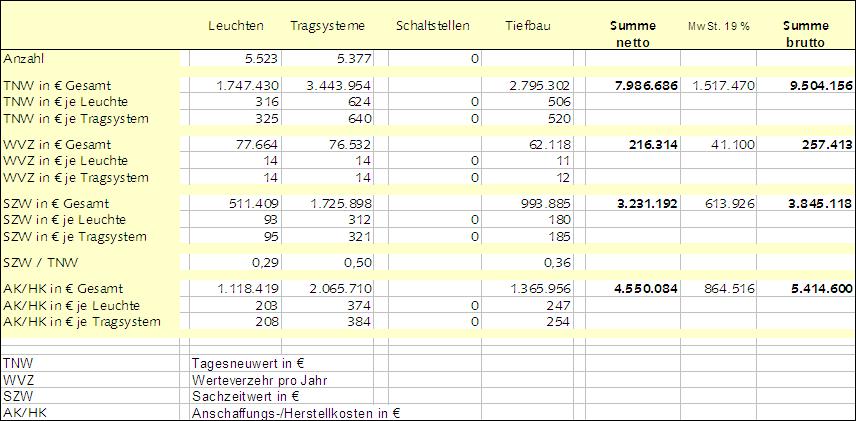Screen dimensions: 856x421
Task: Select the Tragsysteme column header
Action: [328, 26]
